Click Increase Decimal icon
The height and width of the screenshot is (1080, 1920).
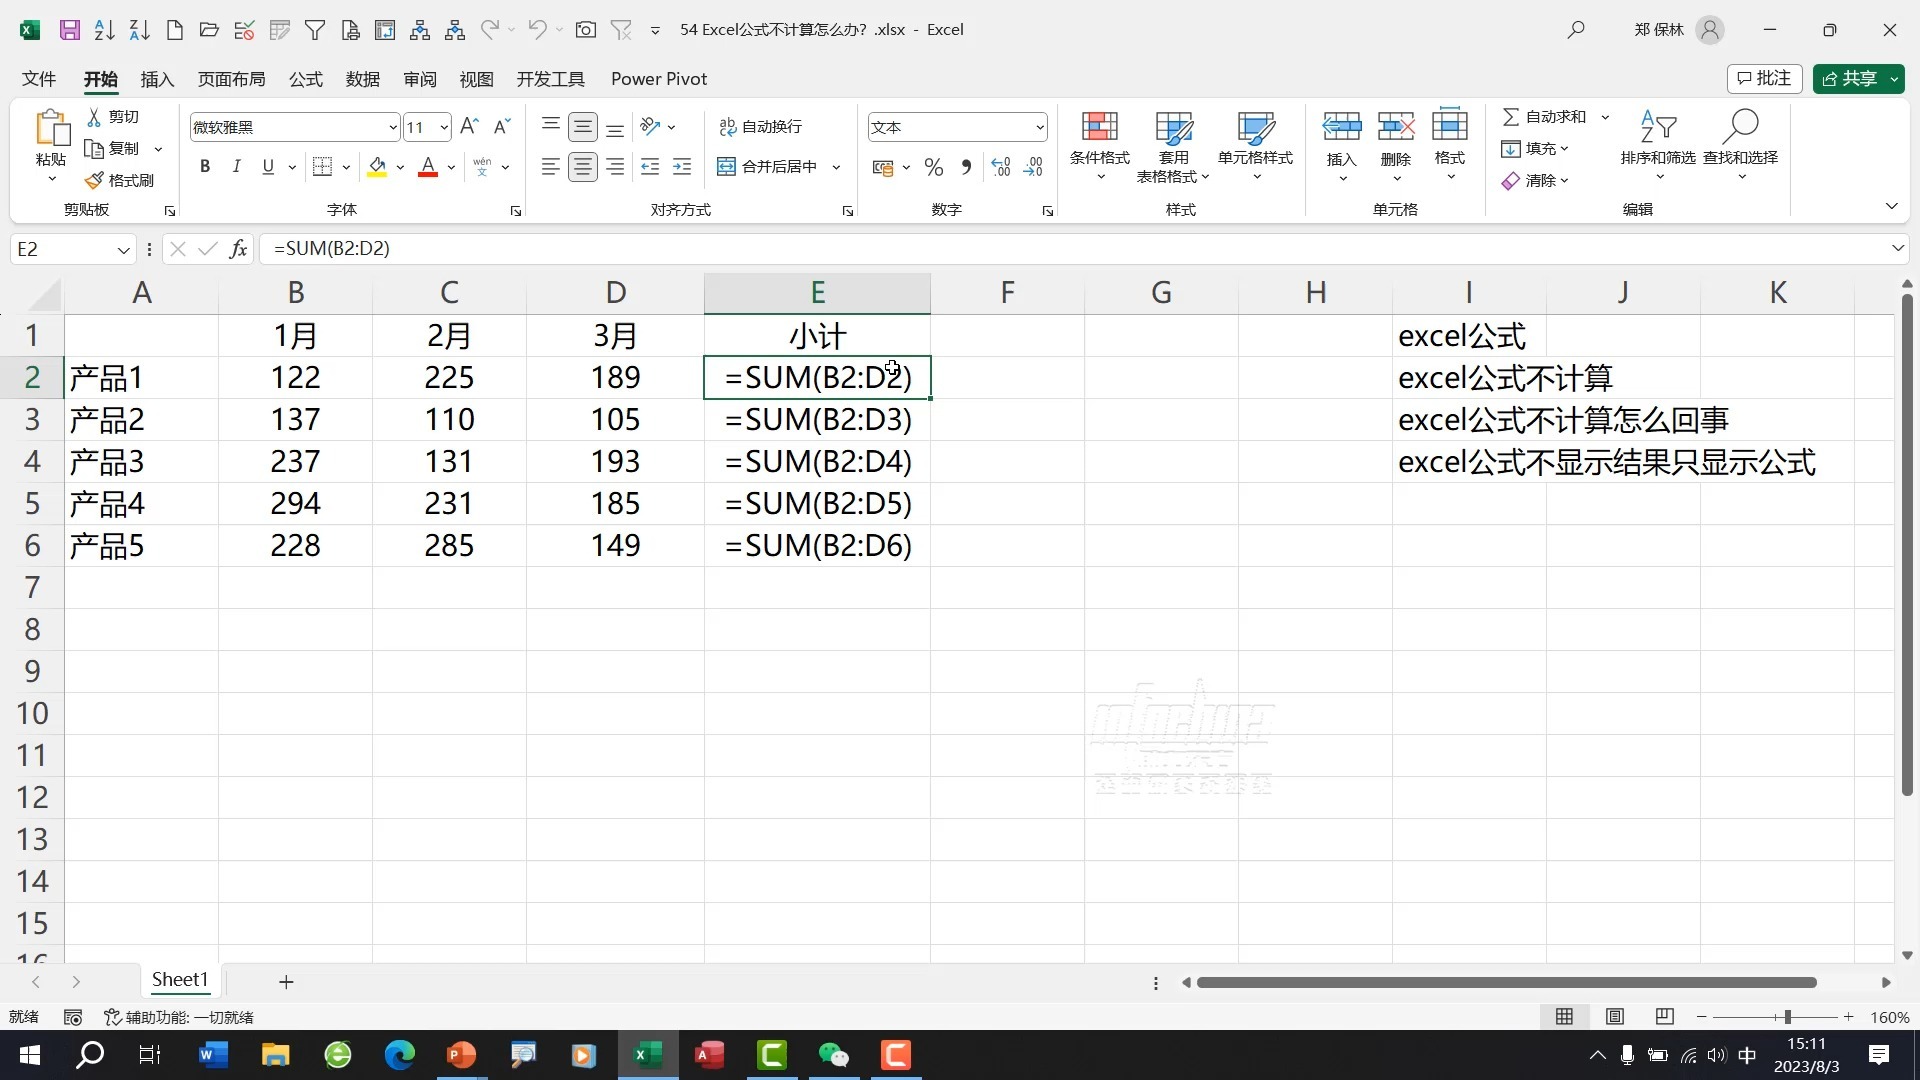tap(1001, 167)
